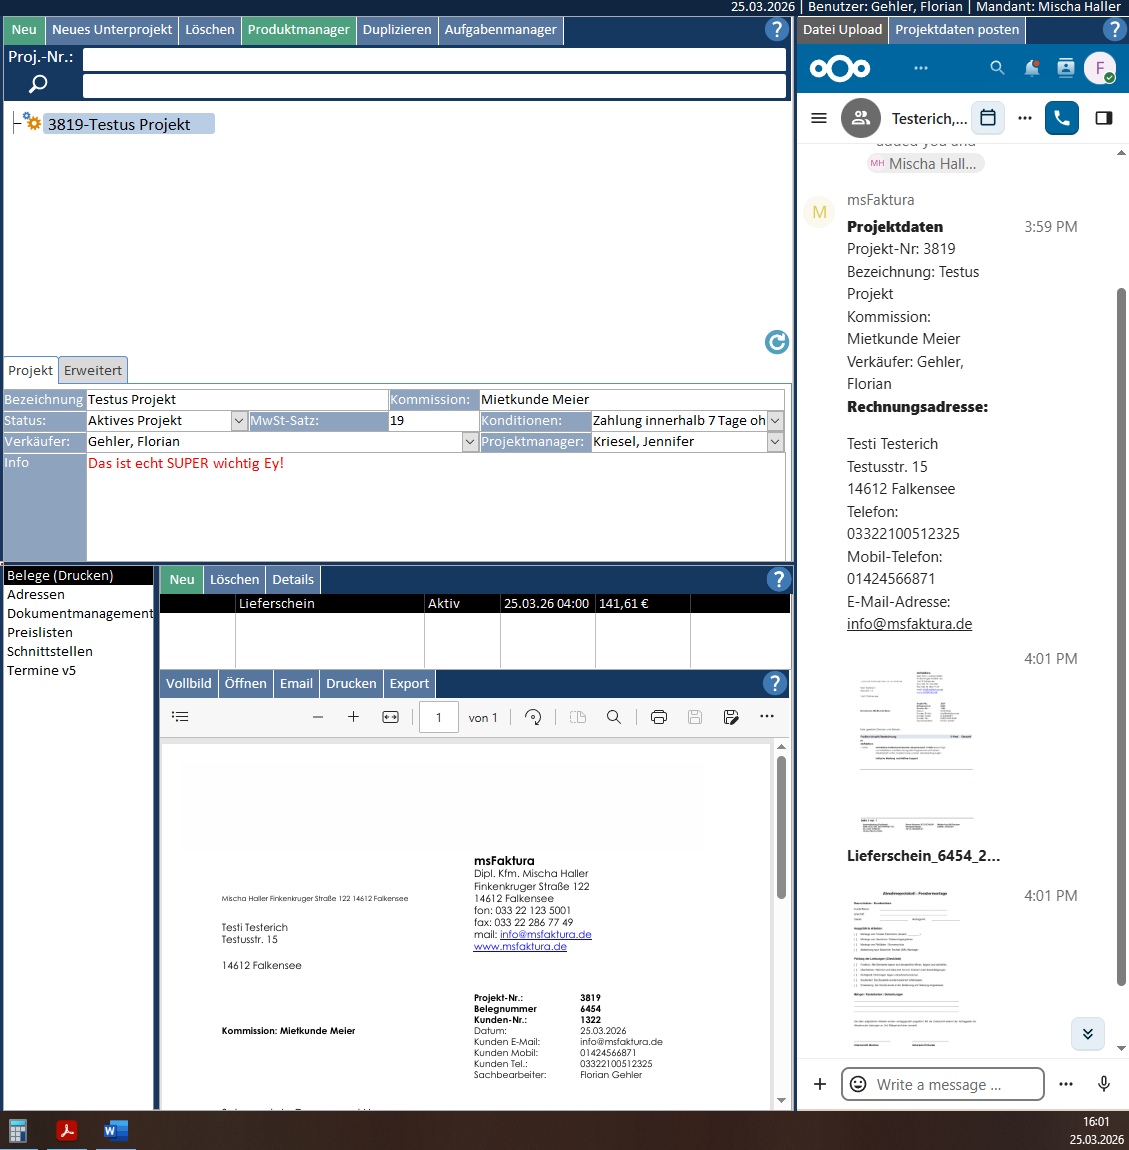1129x1150 pixels.
Task: Toggle the Talk right sidebar
Action: (1104, 118)
